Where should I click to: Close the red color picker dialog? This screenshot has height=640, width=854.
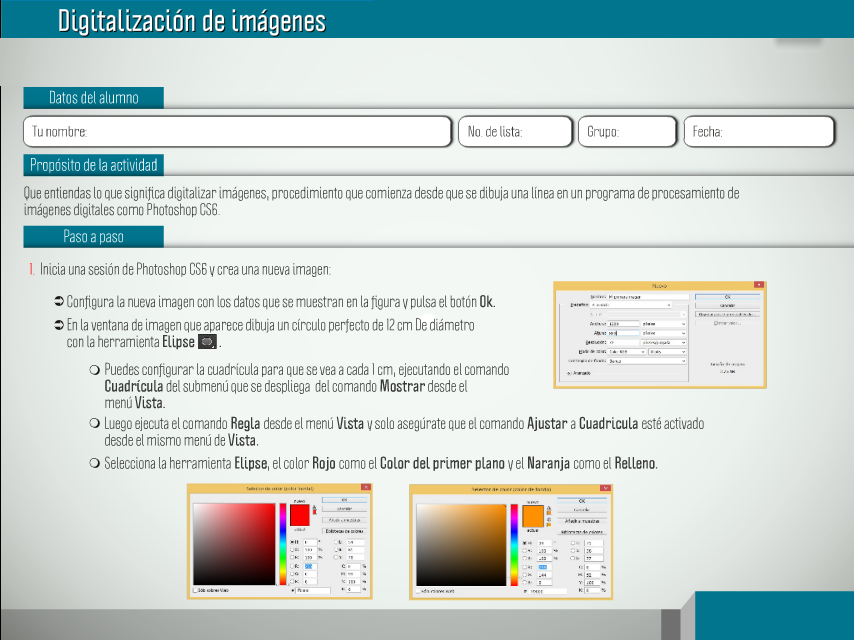366,488
